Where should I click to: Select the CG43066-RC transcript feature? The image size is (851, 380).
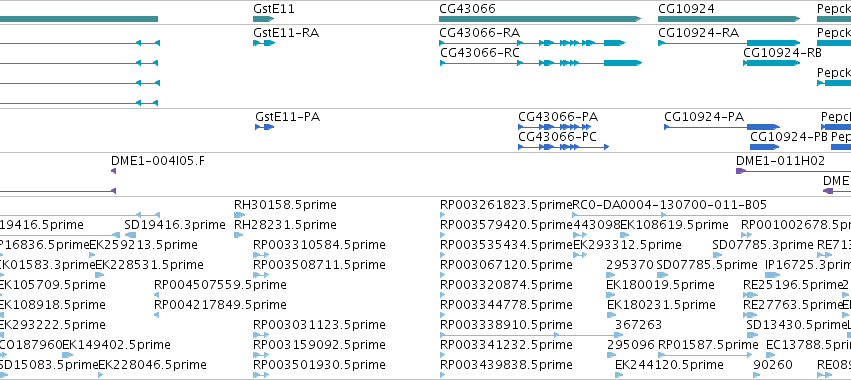click(x=541, y=63)
